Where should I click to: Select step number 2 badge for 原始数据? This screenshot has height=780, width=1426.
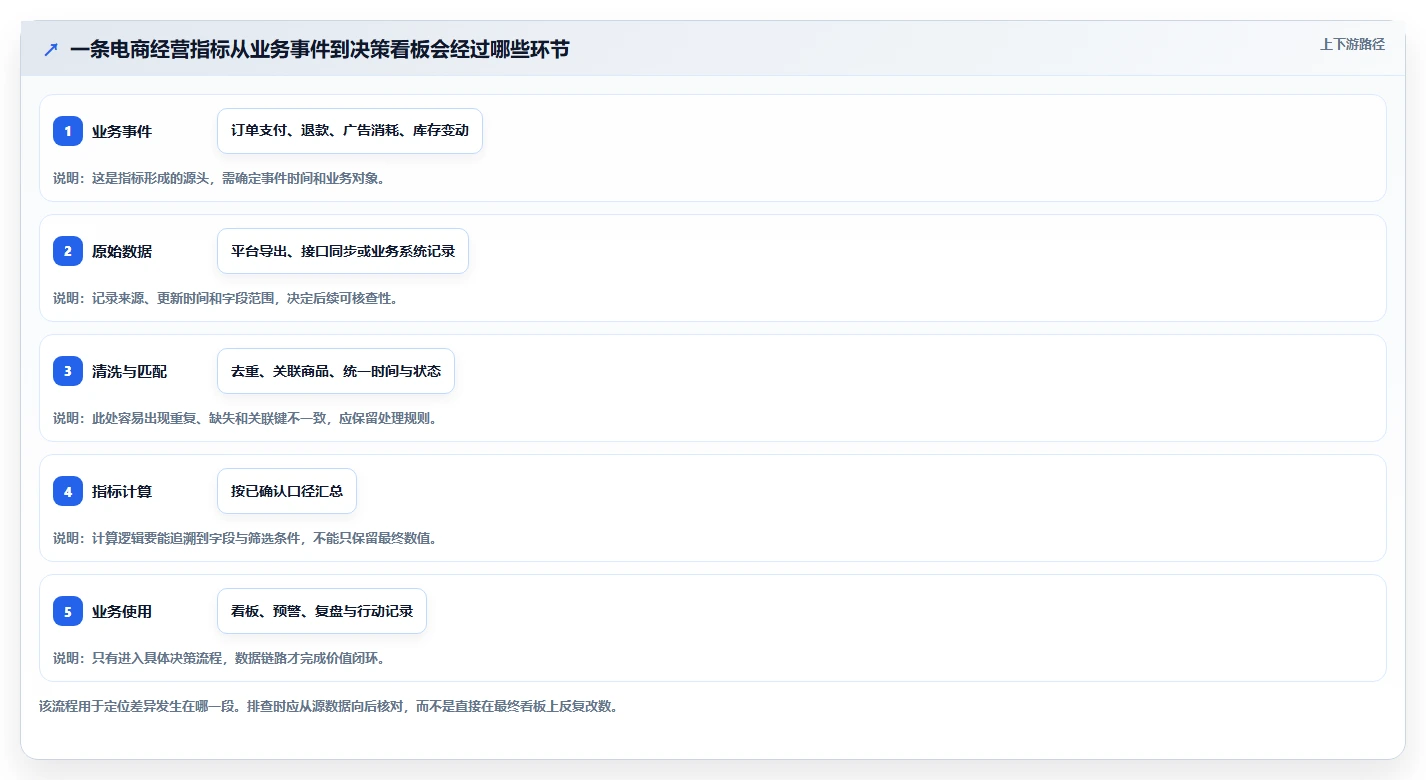68,251
